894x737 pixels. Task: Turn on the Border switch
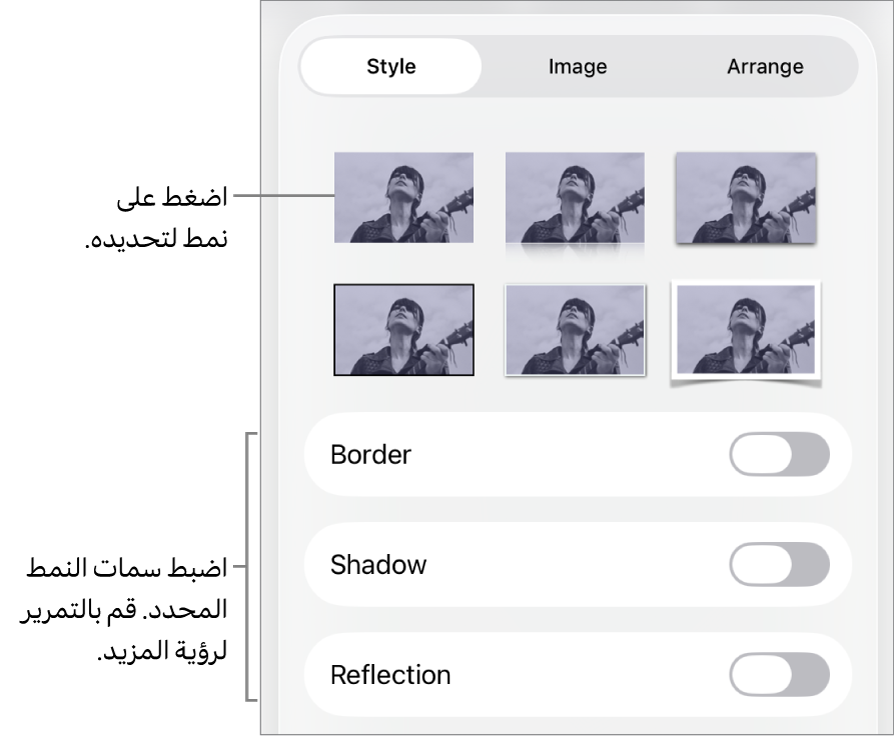click(x=779, y=455)
